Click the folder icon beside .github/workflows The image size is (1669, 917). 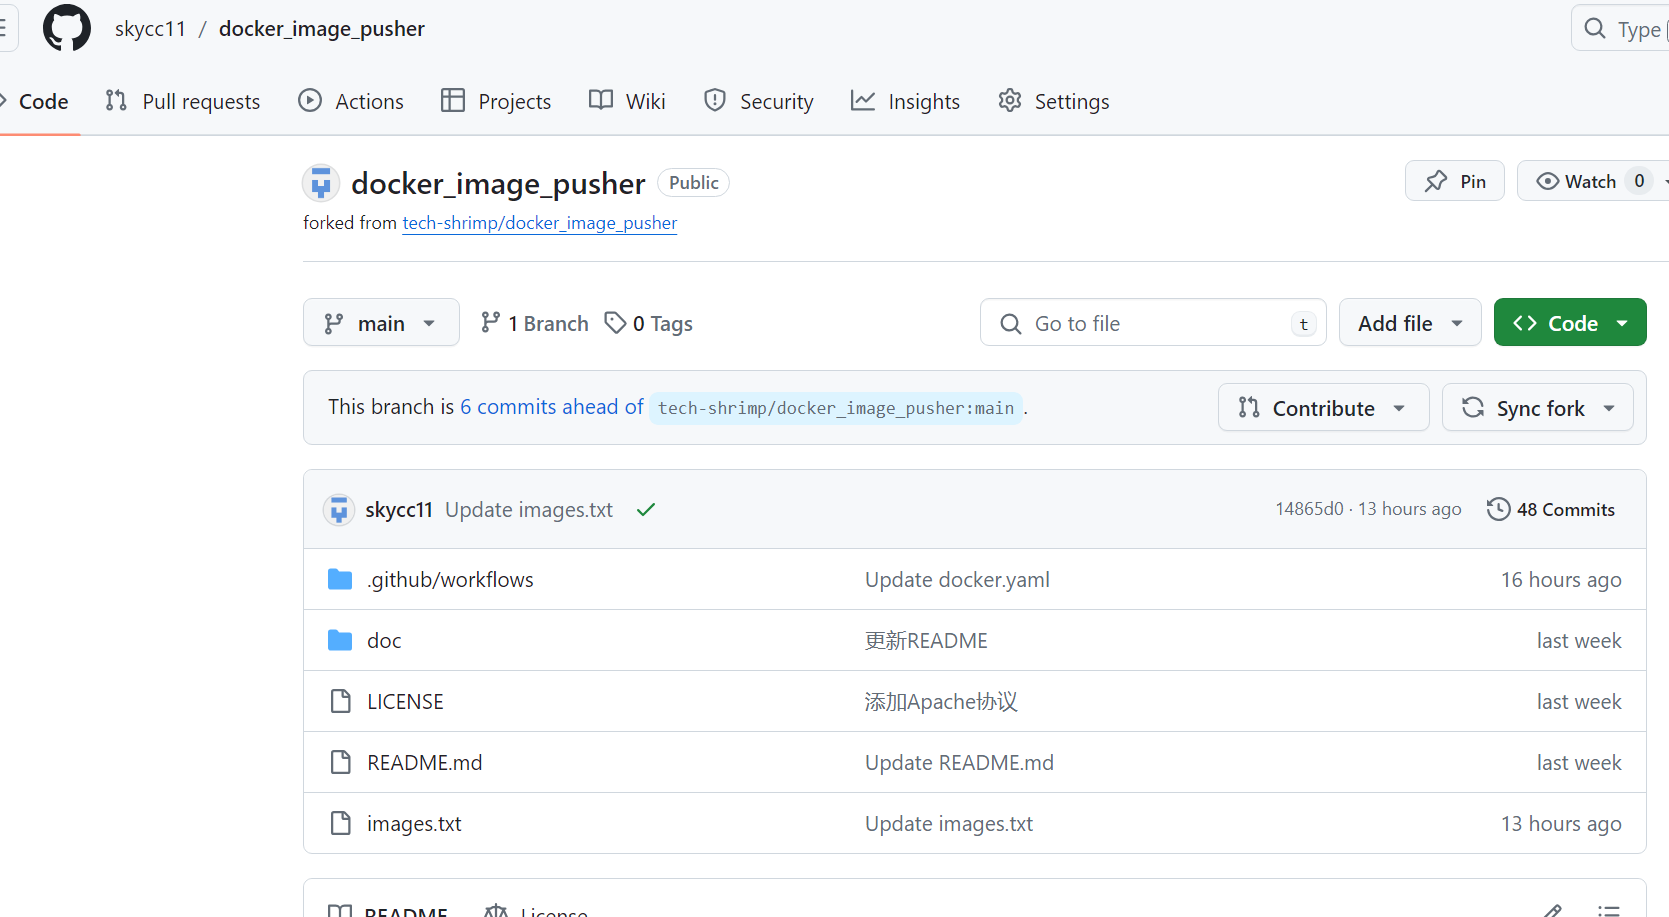coord(340,579)
